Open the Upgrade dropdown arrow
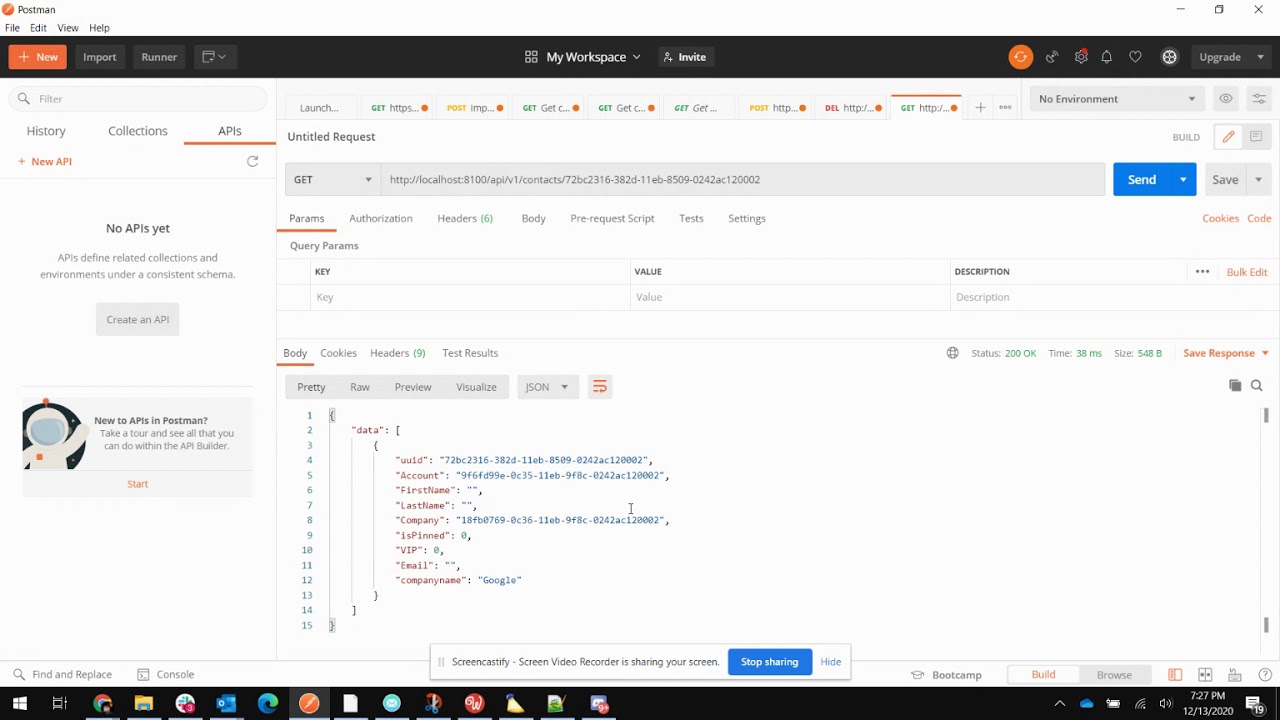Viewport: 1280px width, 720px height. pyautogui.click(x=1260, y=57)
